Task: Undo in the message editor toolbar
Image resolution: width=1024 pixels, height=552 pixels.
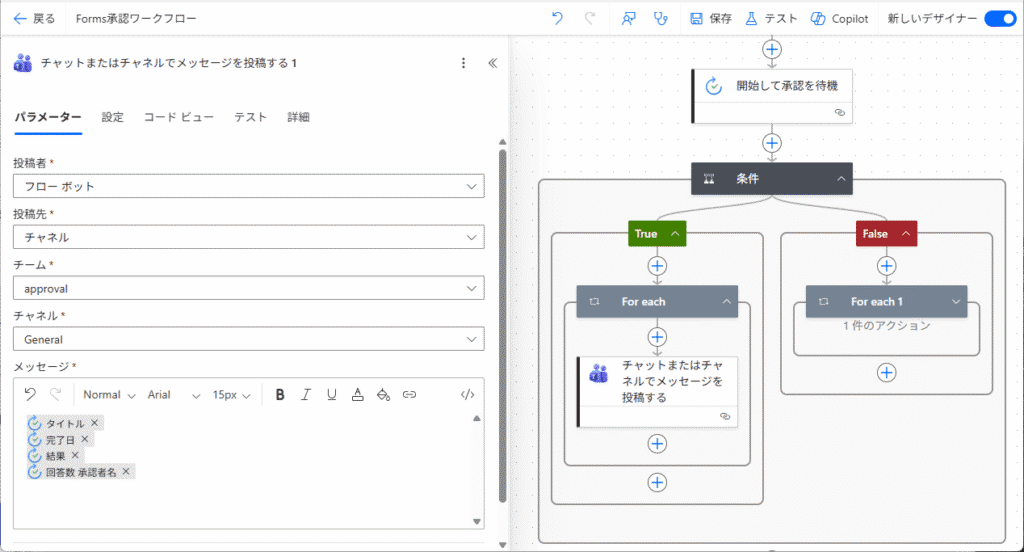Action: [x=30, y=394]
